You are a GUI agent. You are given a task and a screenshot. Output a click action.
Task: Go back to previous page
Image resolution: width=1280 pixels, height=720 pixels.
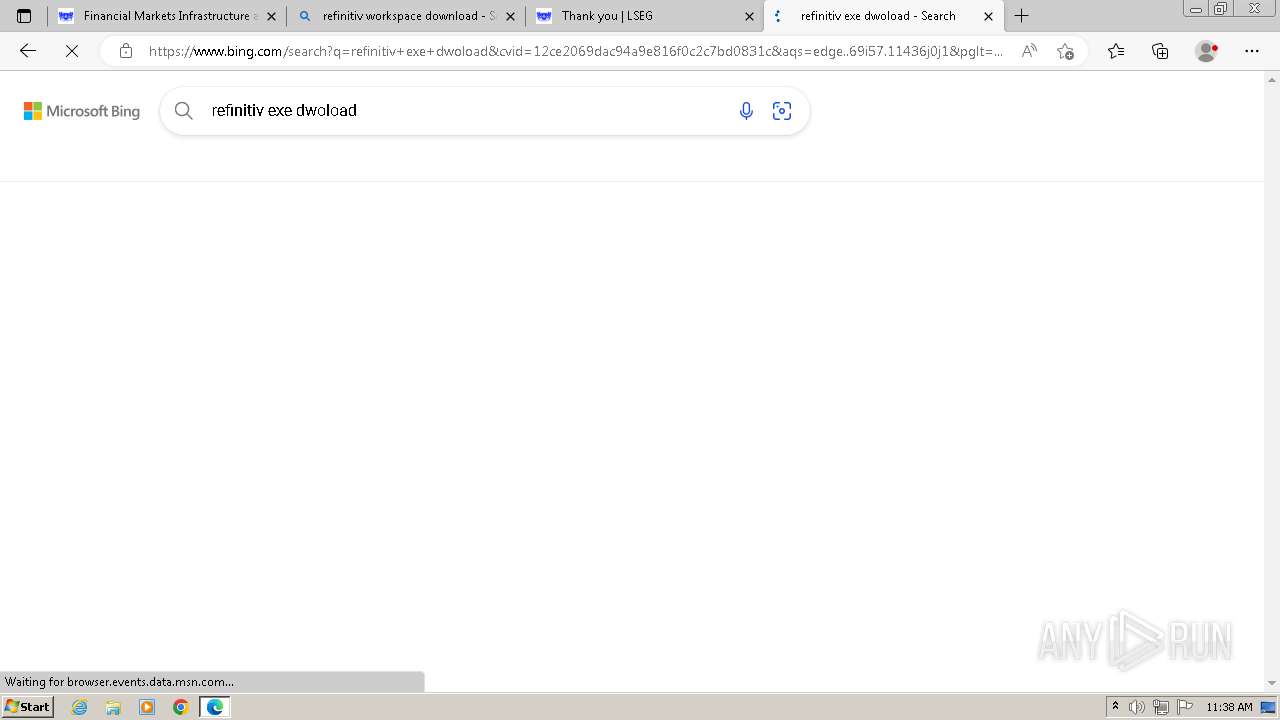pos(28,51)
